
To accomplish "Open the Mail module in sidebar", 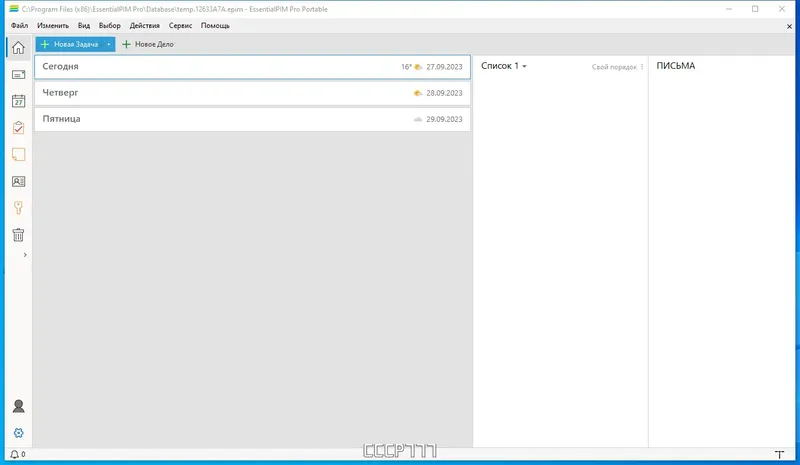I will point(18,75).
